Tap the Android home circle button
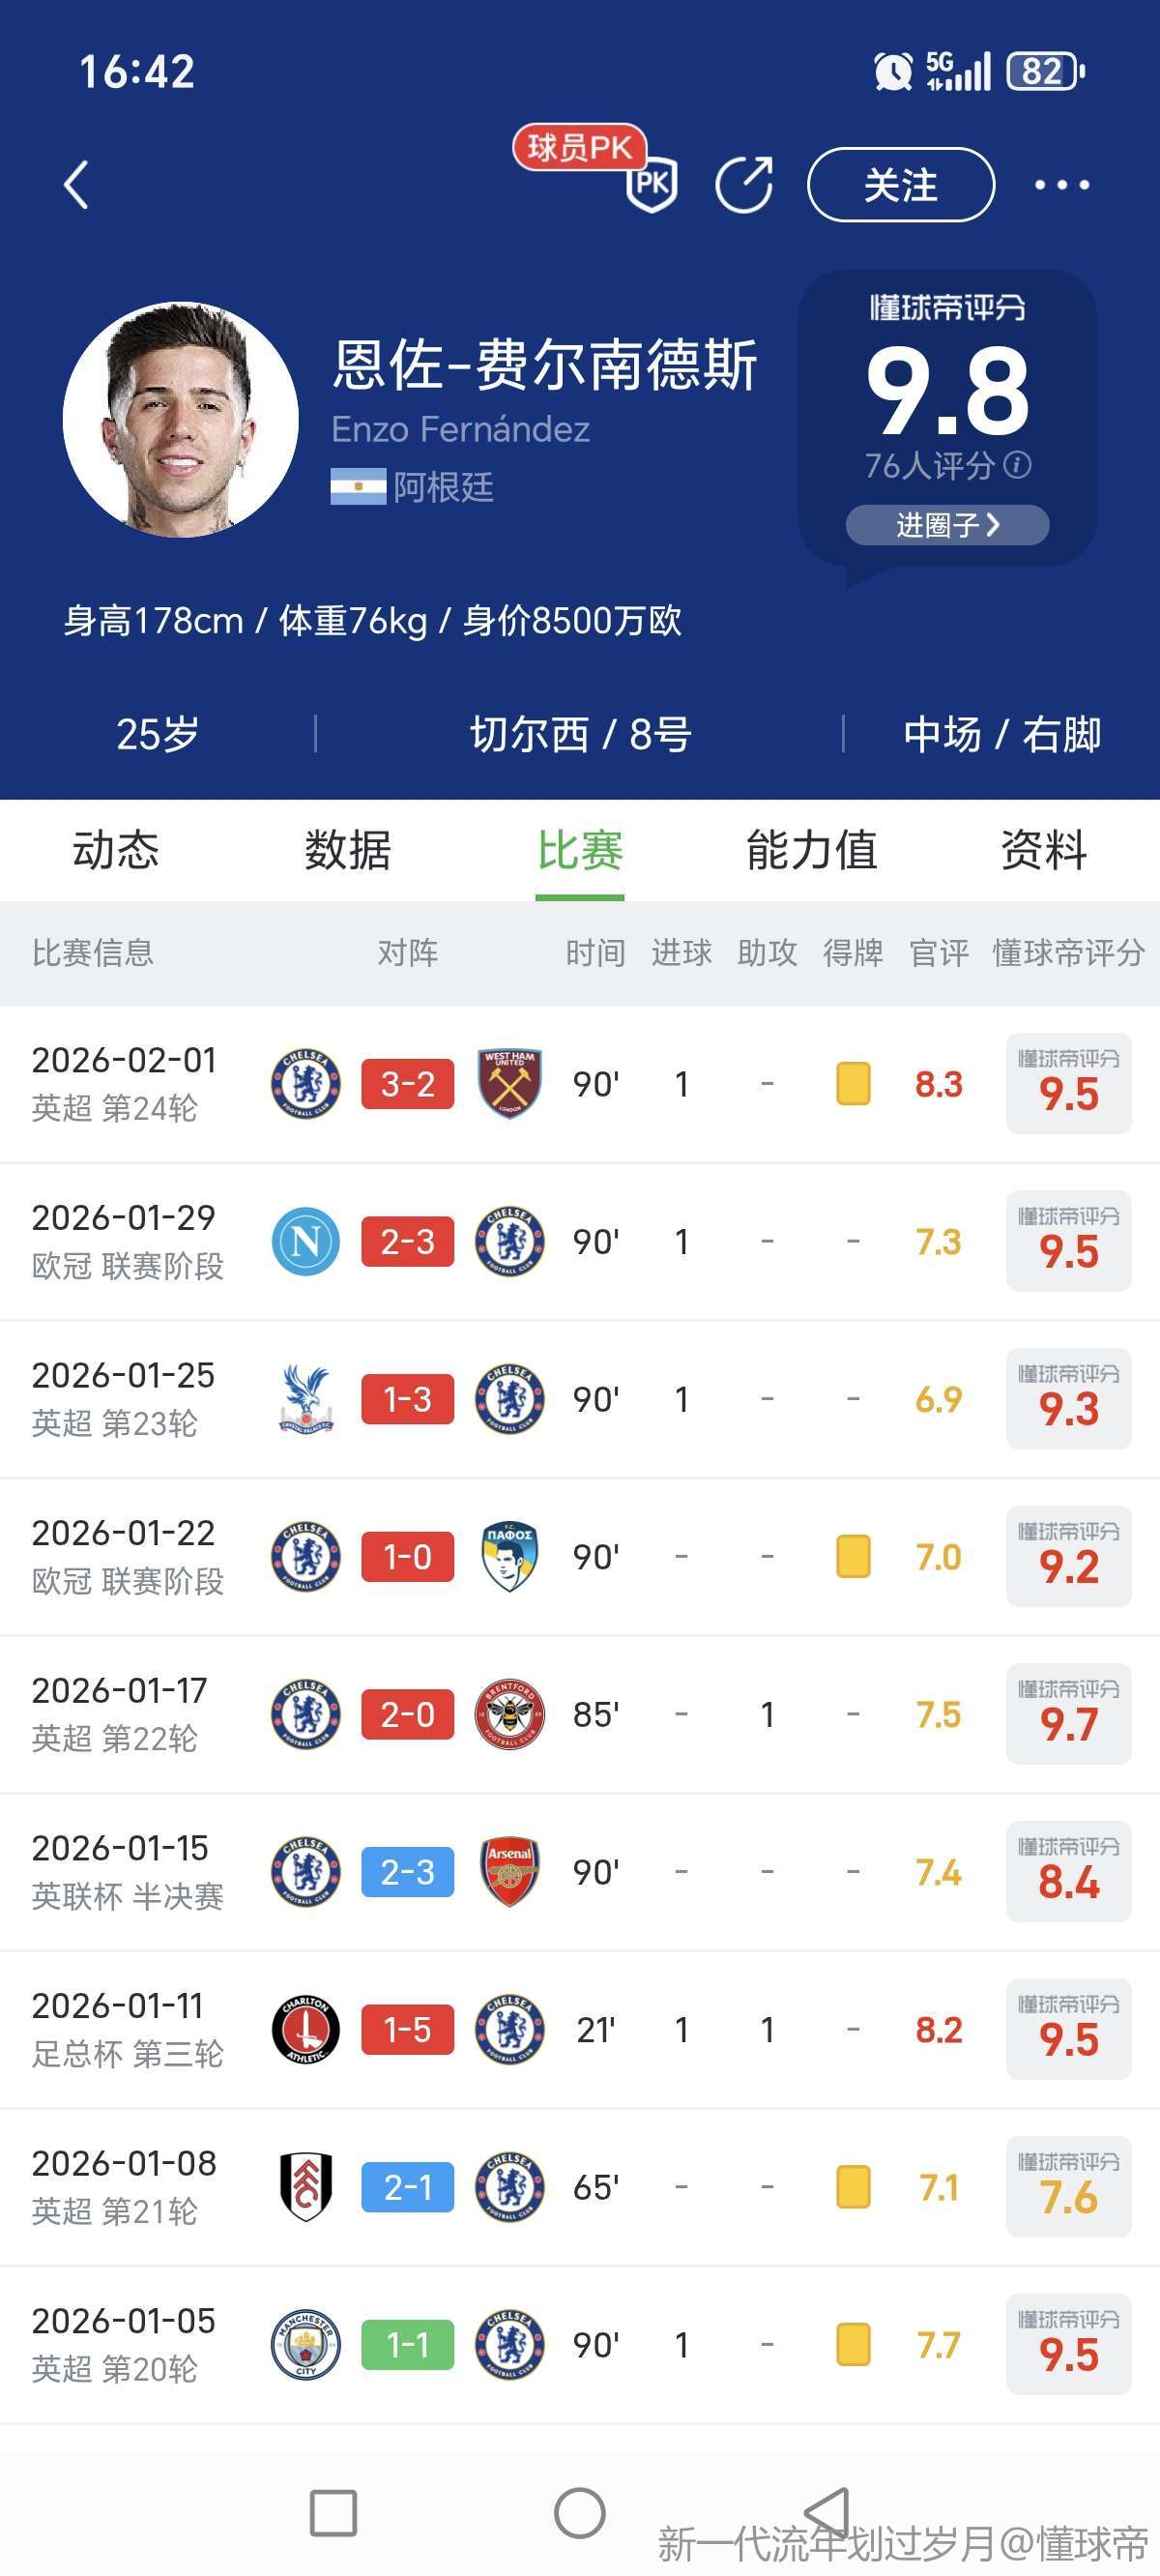The height and width of the screenshot is (2576, 1160). 580,2513
